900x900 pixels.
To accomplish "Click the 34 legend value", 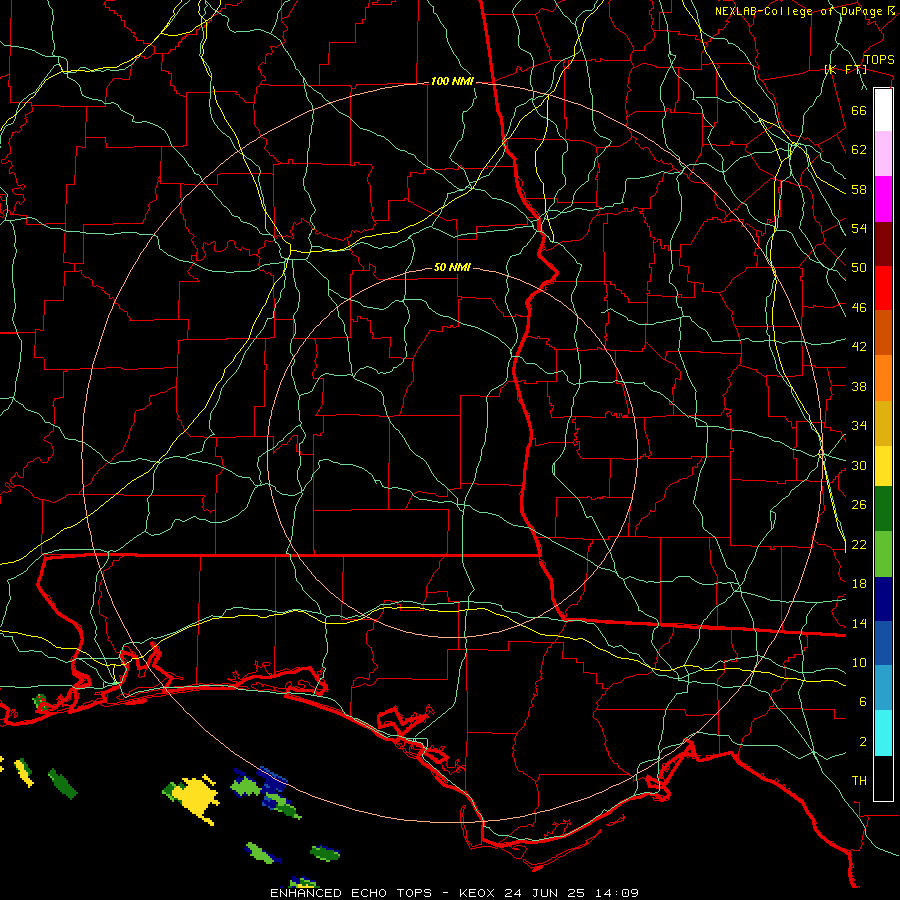I will point(859,426).
